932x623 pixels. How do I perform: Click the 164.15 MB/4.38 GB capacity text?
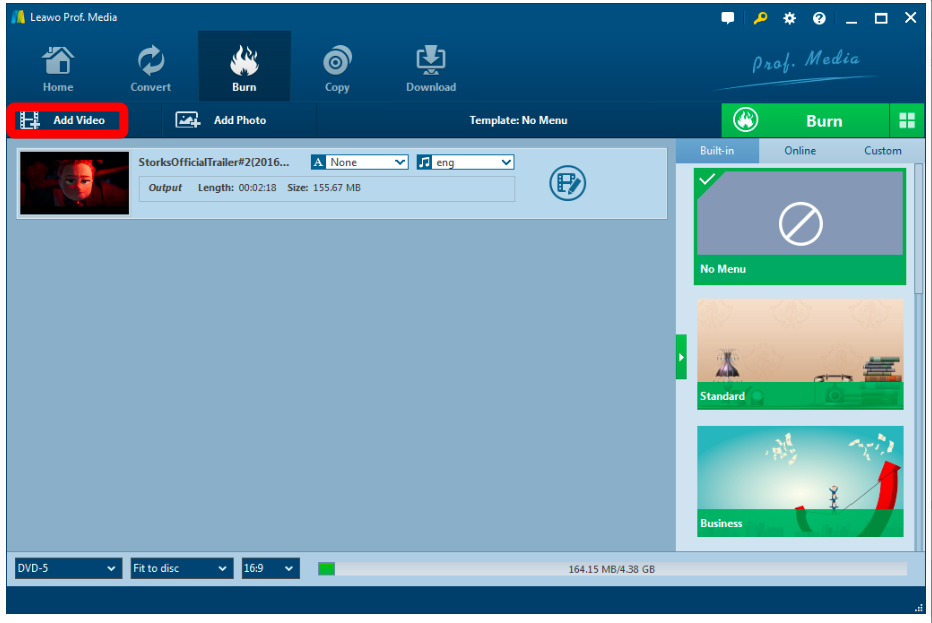tap(612, 569)
